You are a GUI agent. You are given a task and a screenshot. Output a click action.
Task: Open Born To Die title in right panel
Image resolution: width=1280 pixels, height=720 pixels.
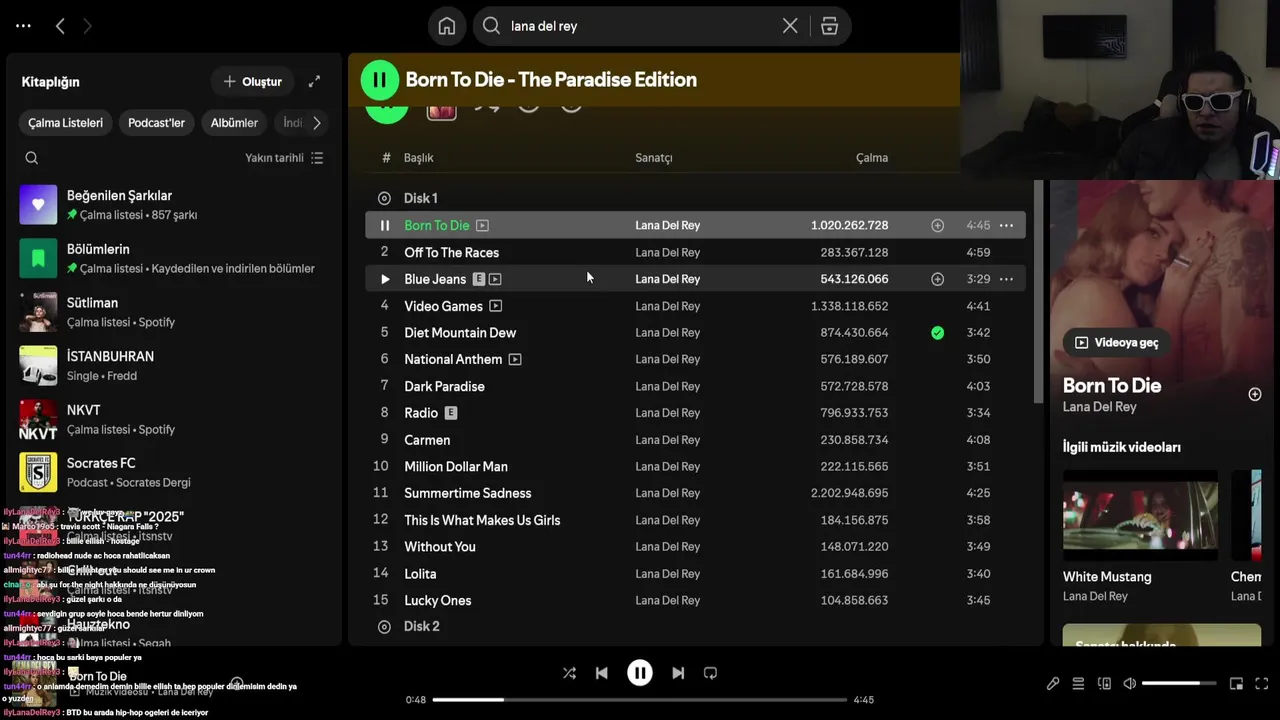1111,385
